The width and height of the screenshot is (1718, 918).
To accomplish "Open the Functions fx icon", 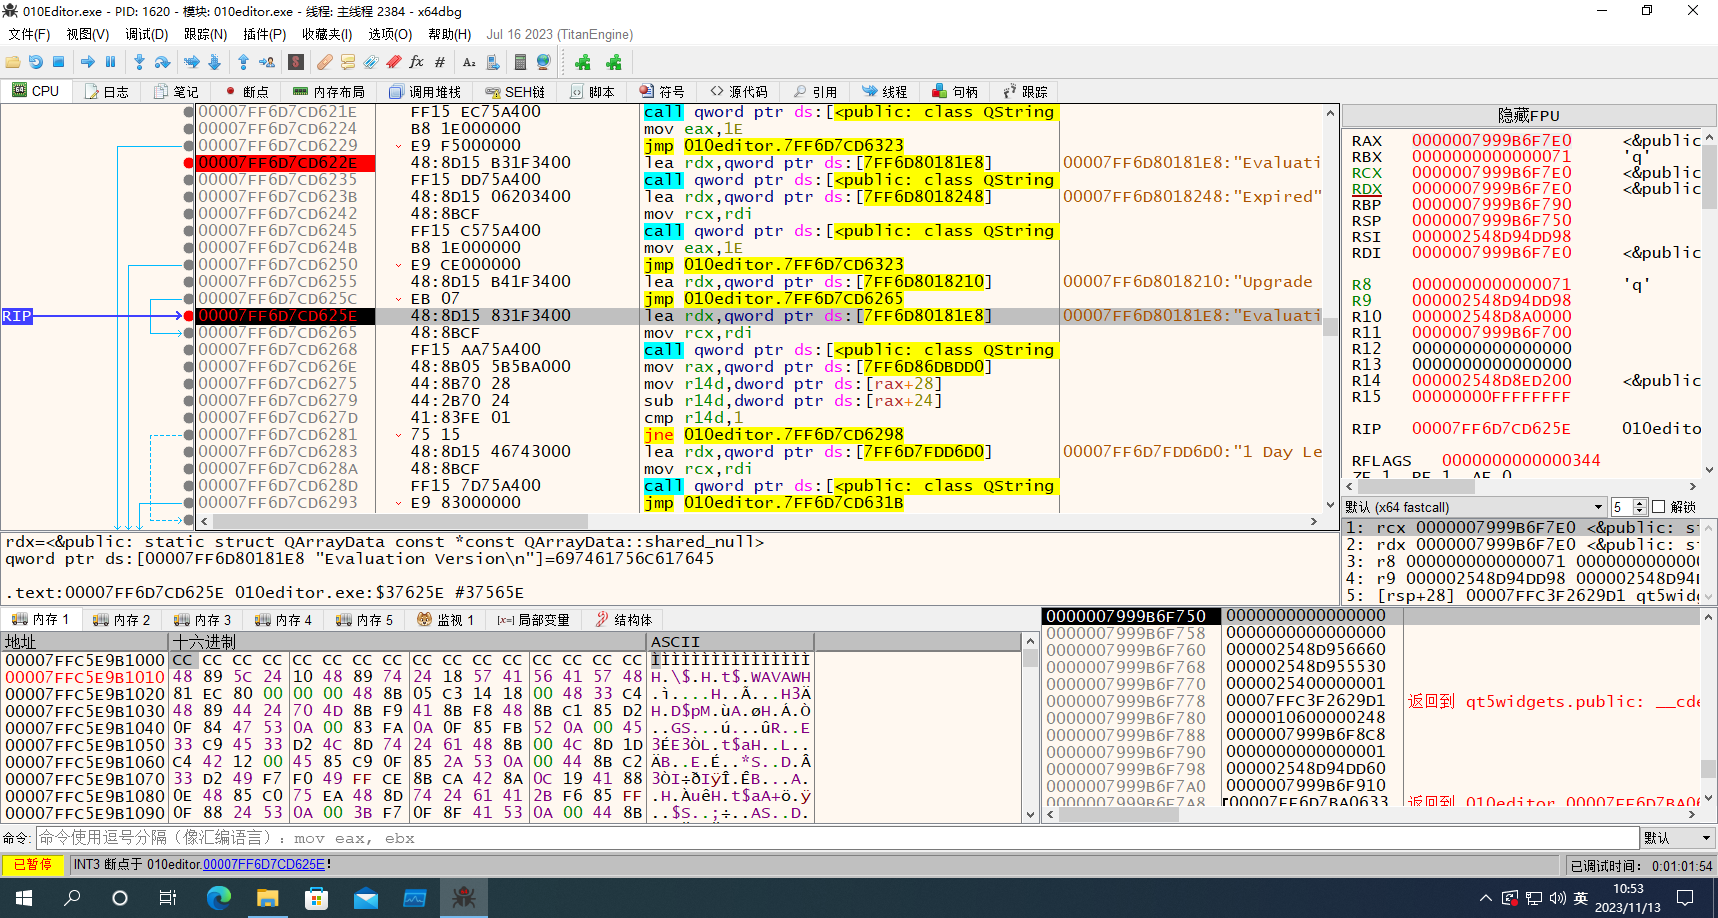I will point(416,62).
